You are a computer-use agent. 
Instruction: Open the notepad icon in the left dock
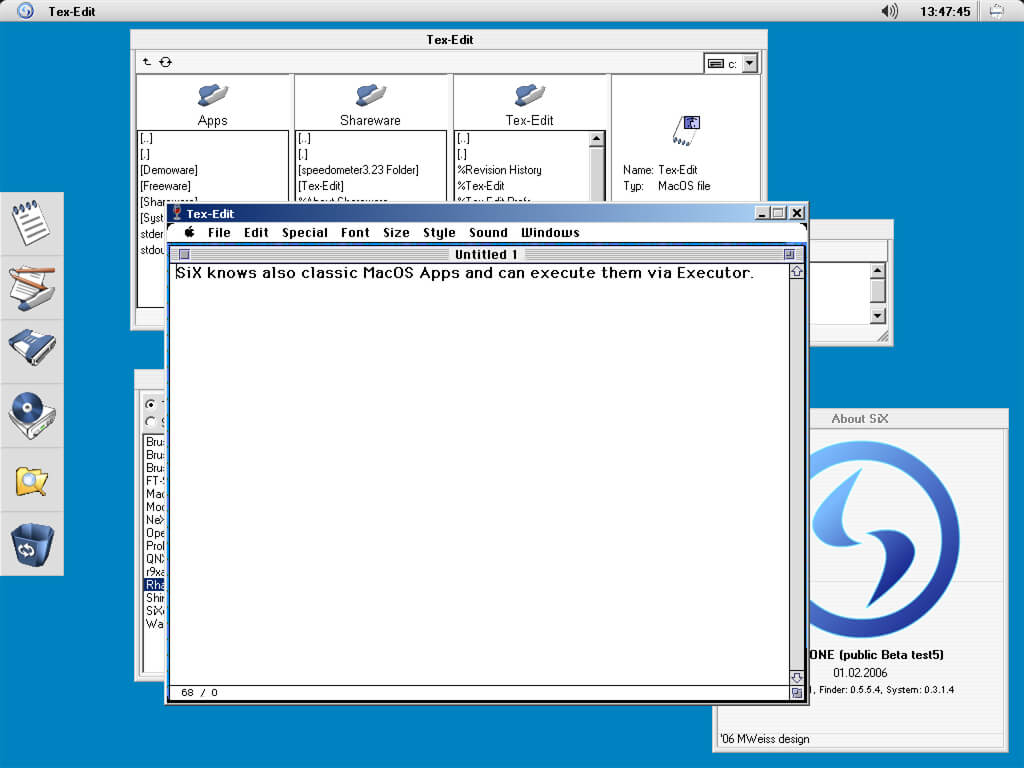pyautogui.click(x=31, y=223)
